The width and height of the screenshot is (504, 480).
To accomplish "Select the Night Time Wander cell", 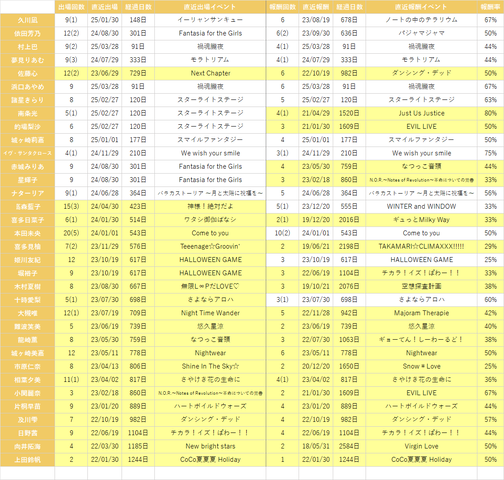I will coord(210,313).
